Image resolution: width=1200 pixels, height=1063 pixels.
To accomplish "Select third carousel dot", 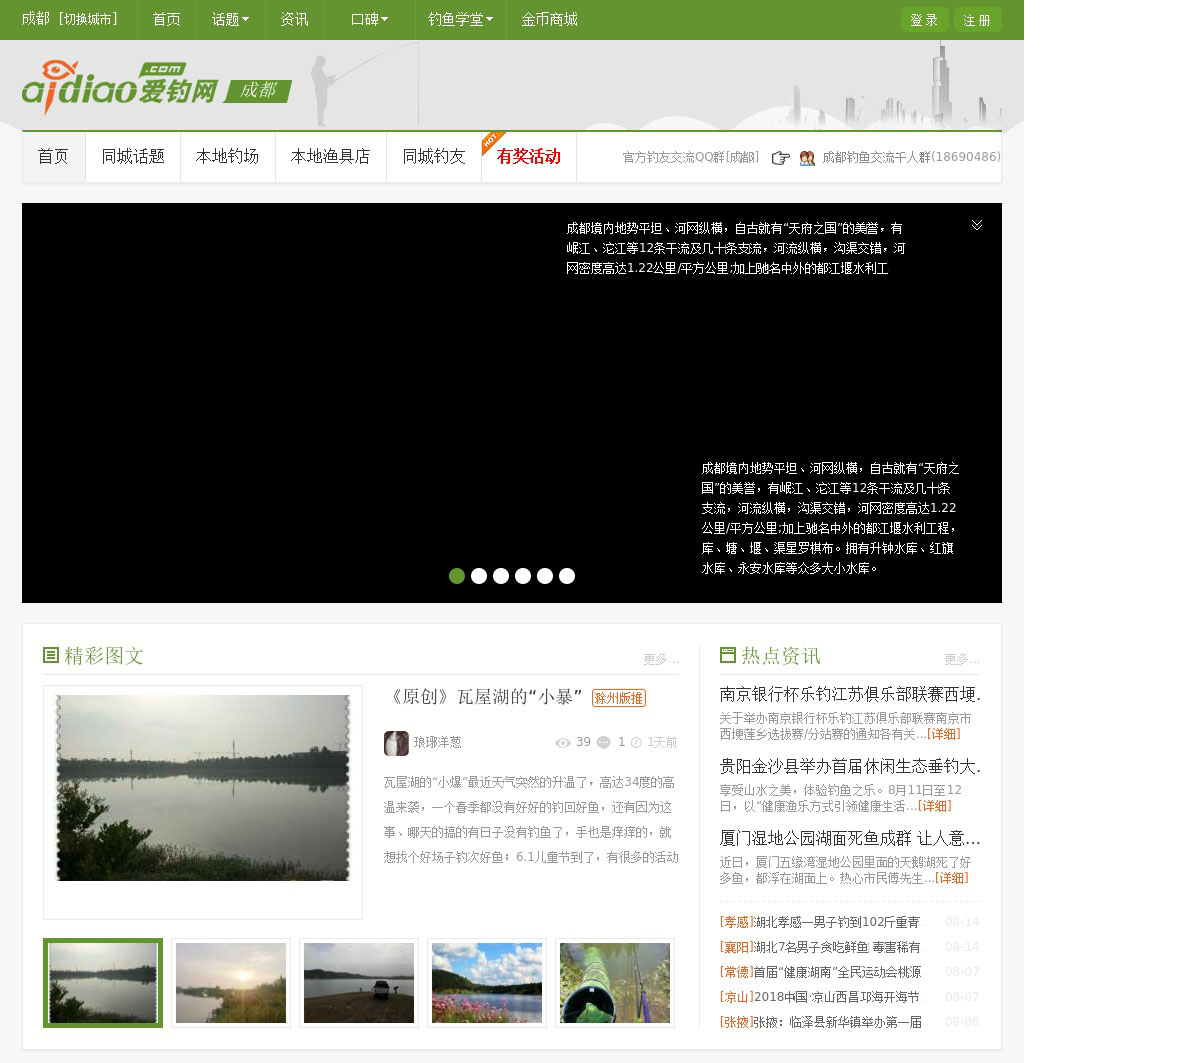I will point(501,576).
